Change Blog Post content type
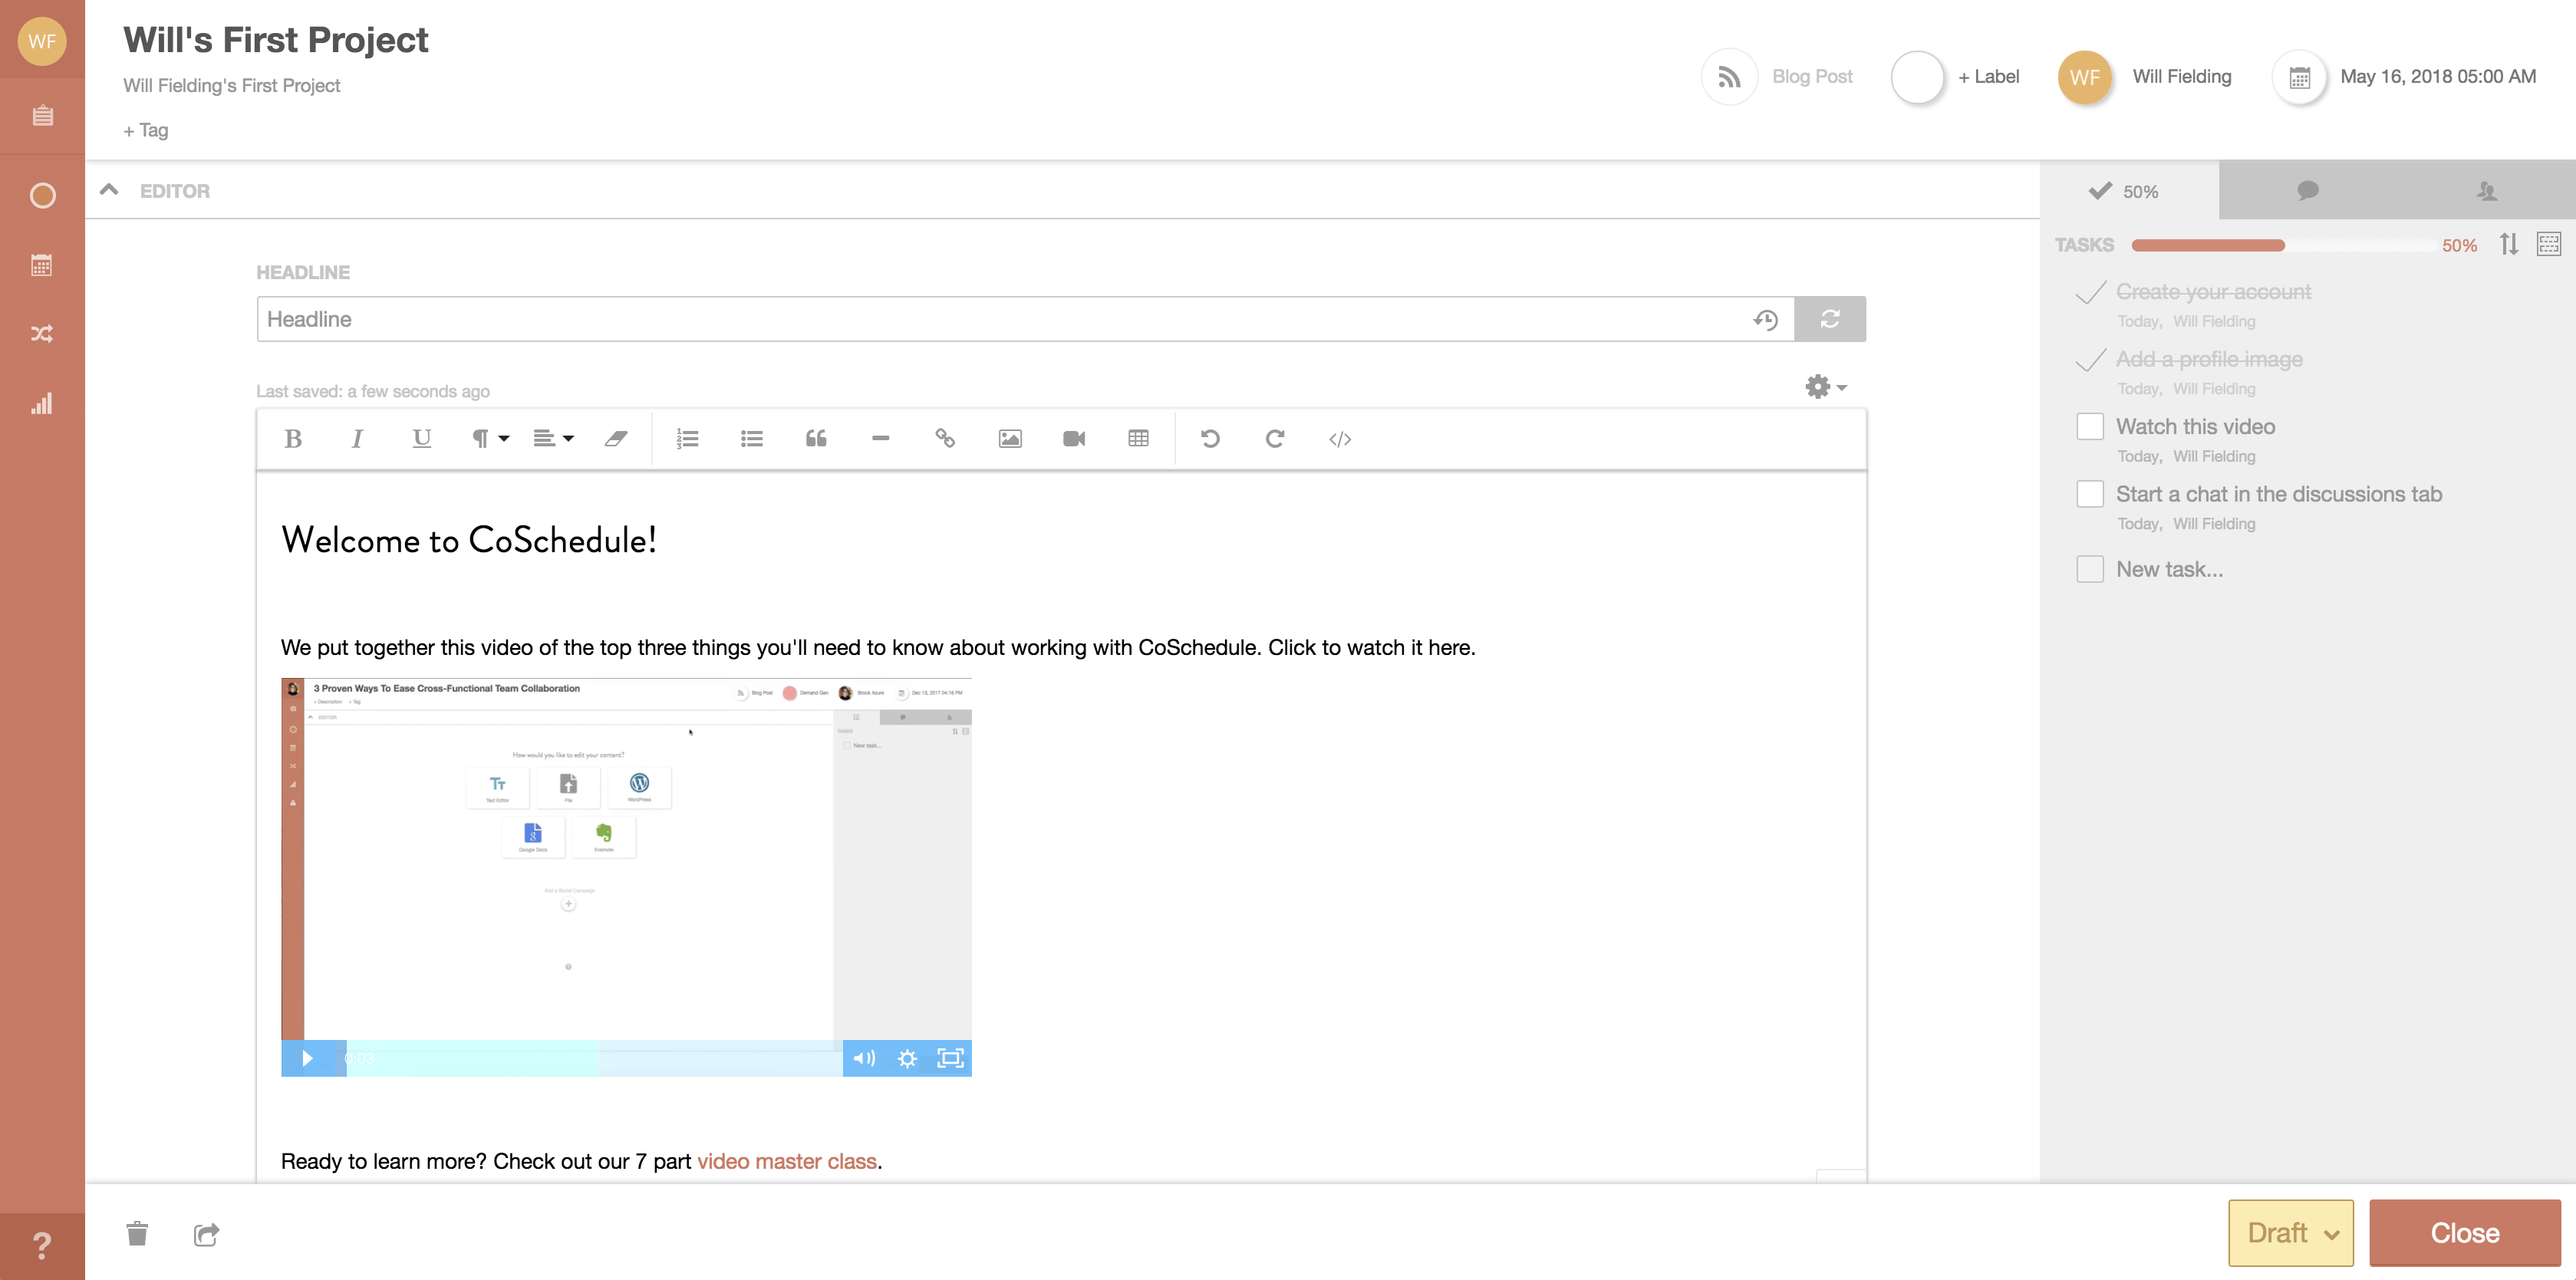The height and width of the screenshot is (1280, 2576). 1778,77
